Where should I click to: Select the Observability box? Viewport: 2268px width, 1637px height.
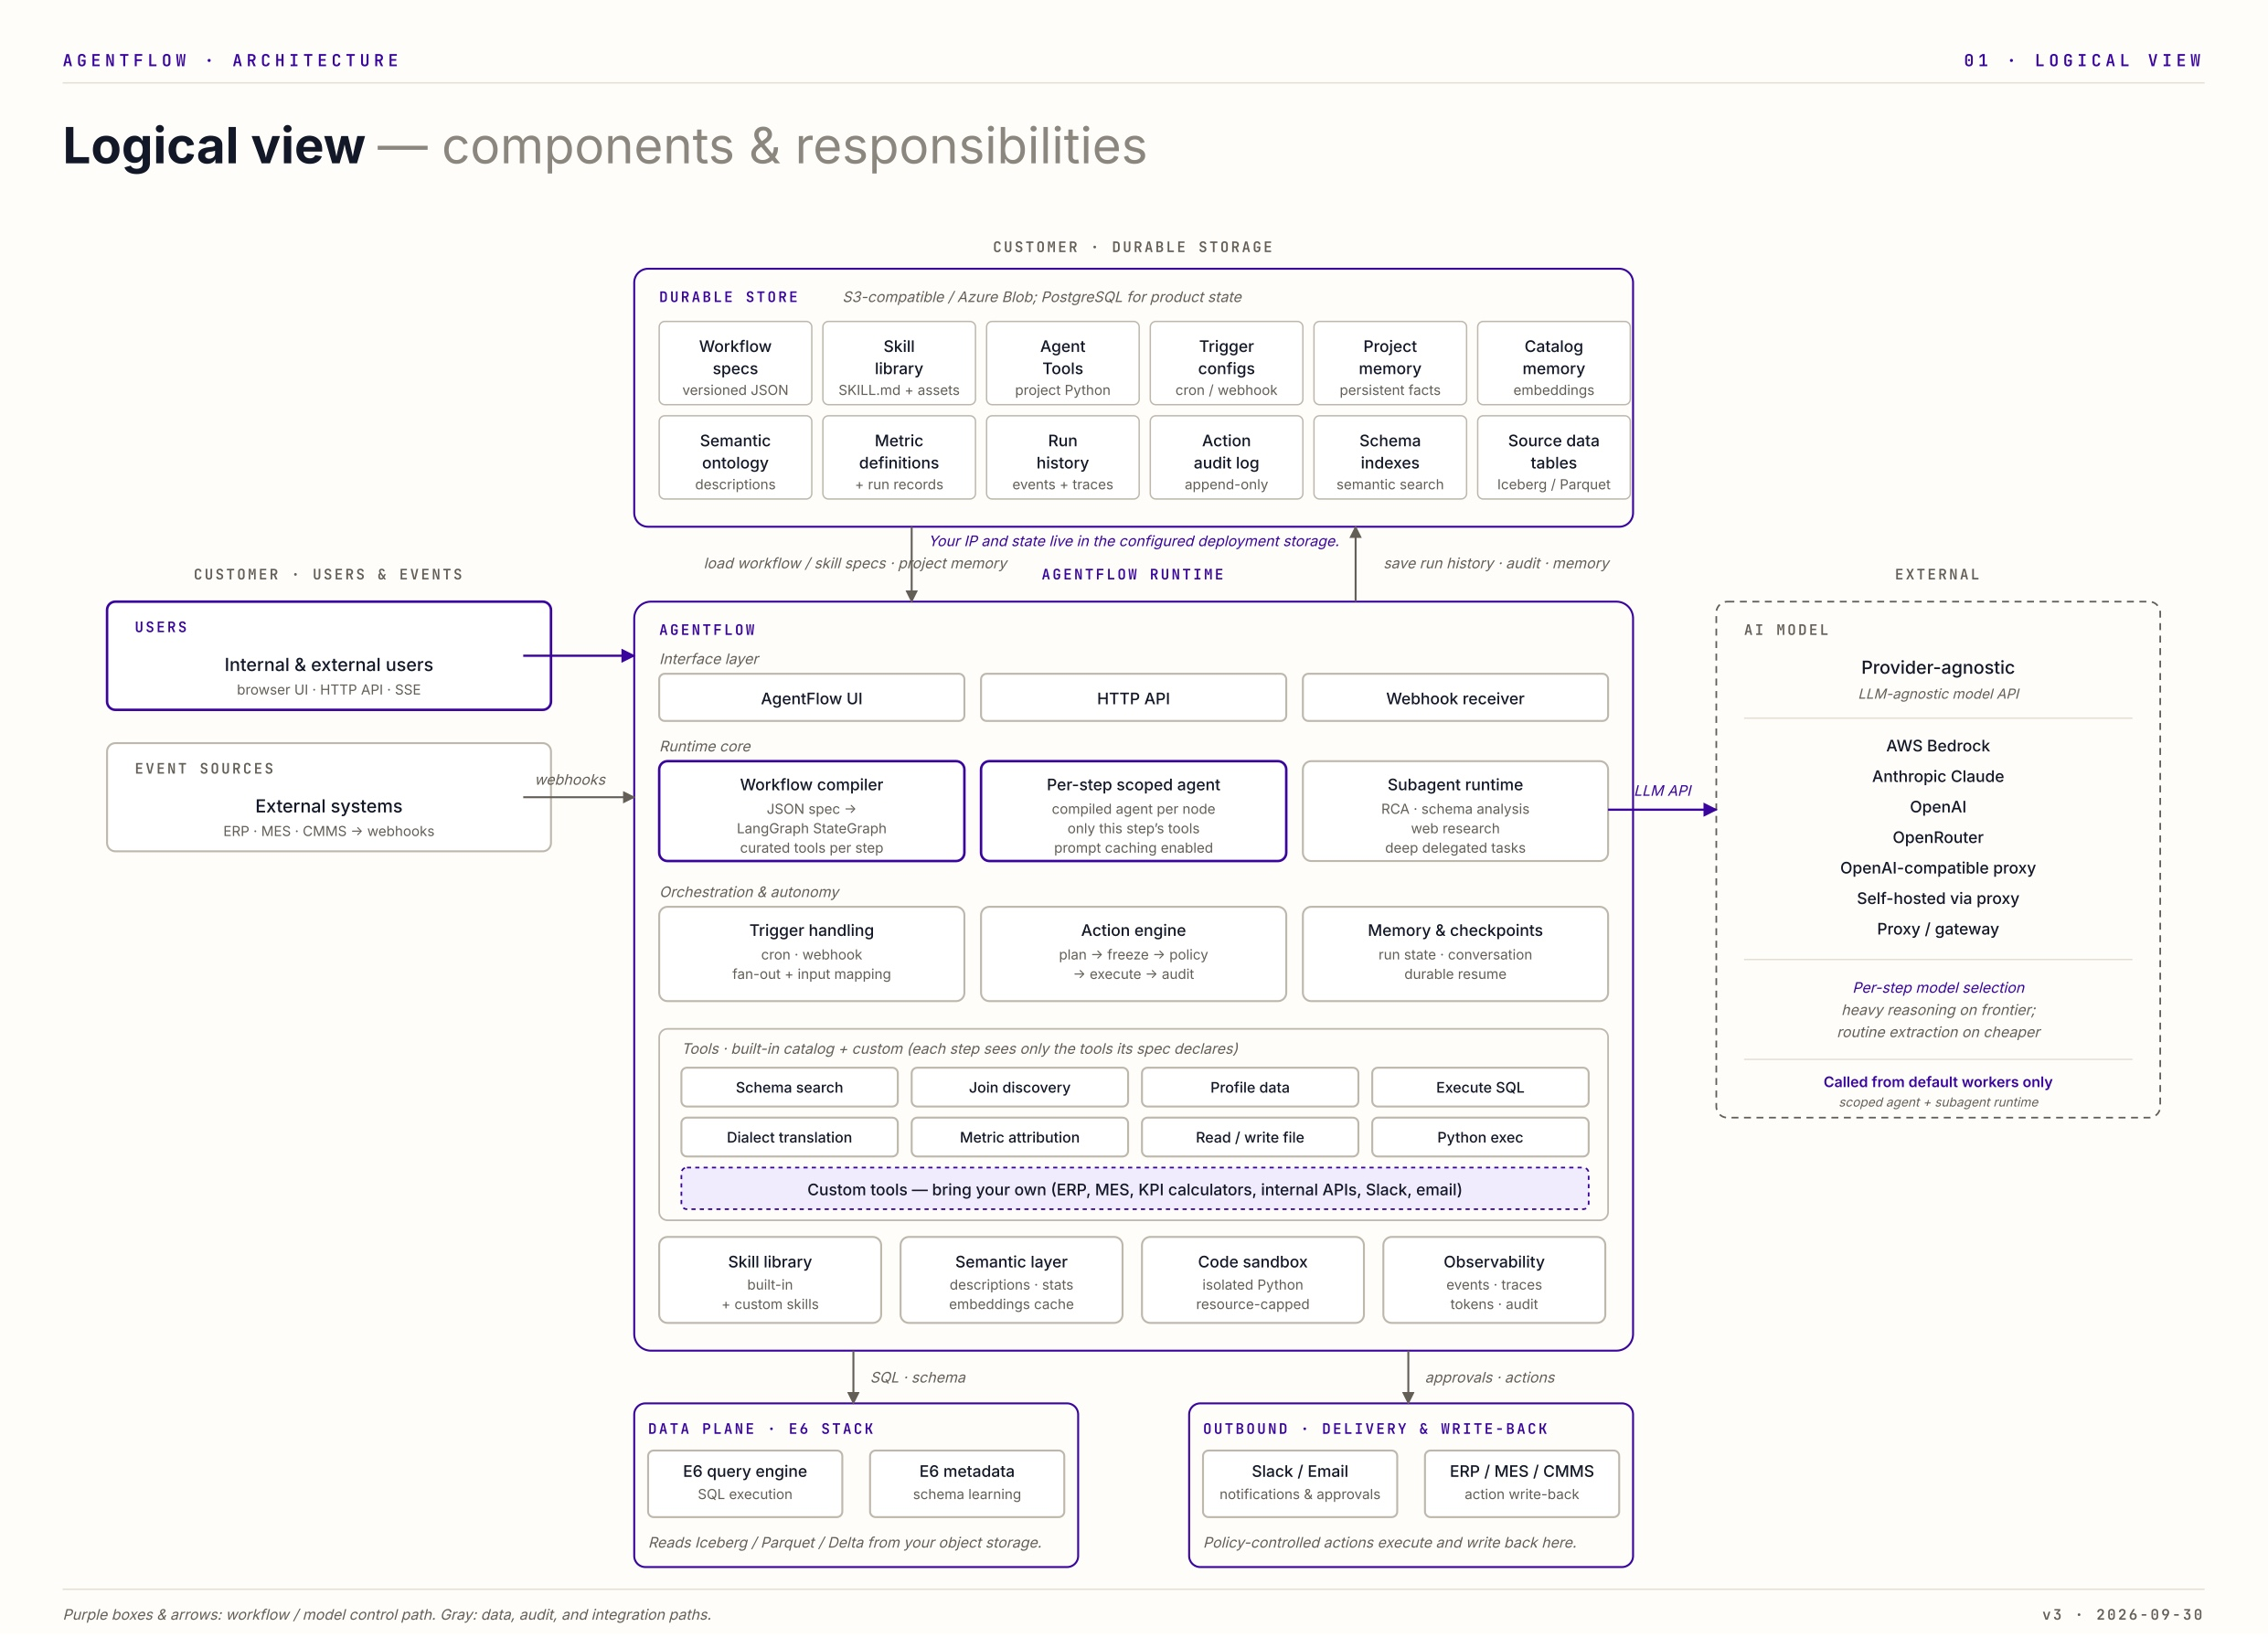[x=1494, y=1280]
